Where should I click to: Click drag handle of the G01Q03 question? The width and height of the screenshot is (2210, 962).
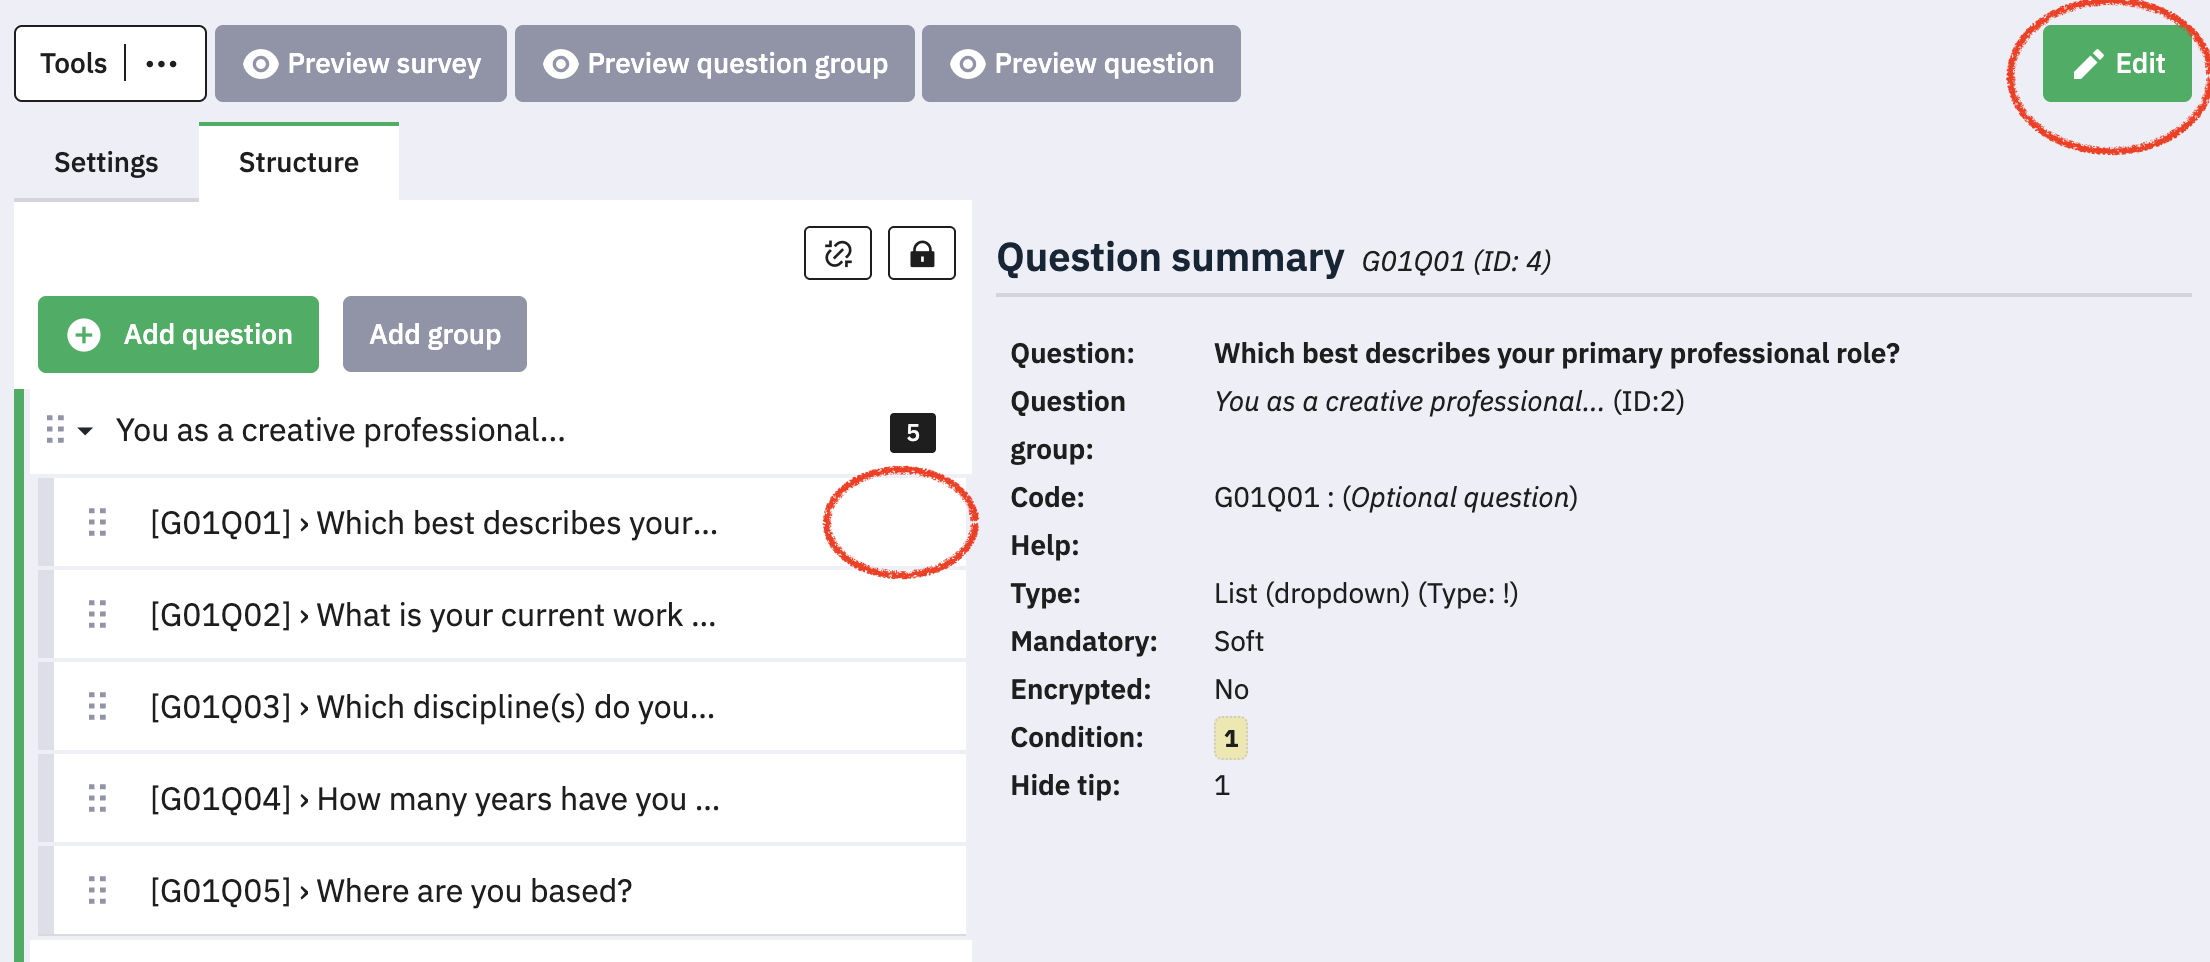click(x=97, y=707)
